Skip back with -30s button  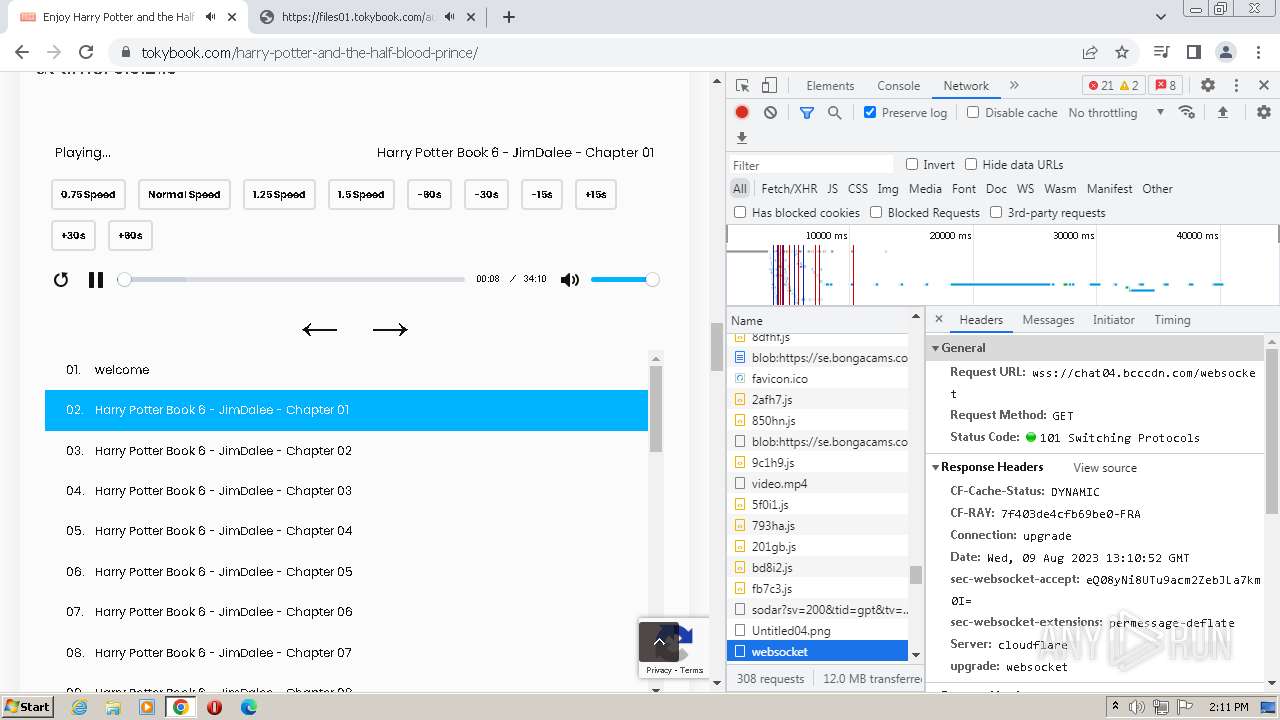click(487, 195)
